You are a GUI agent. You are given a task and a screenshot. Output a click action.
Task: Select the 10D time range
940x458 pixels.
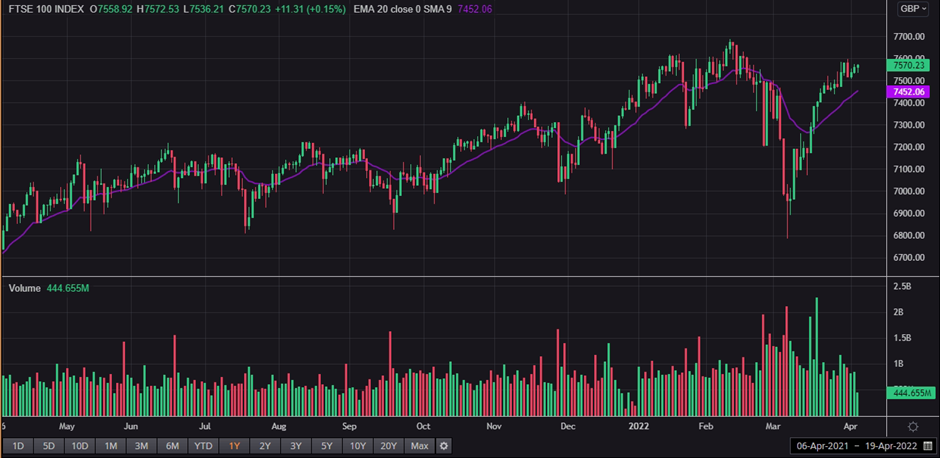(80, 446)
